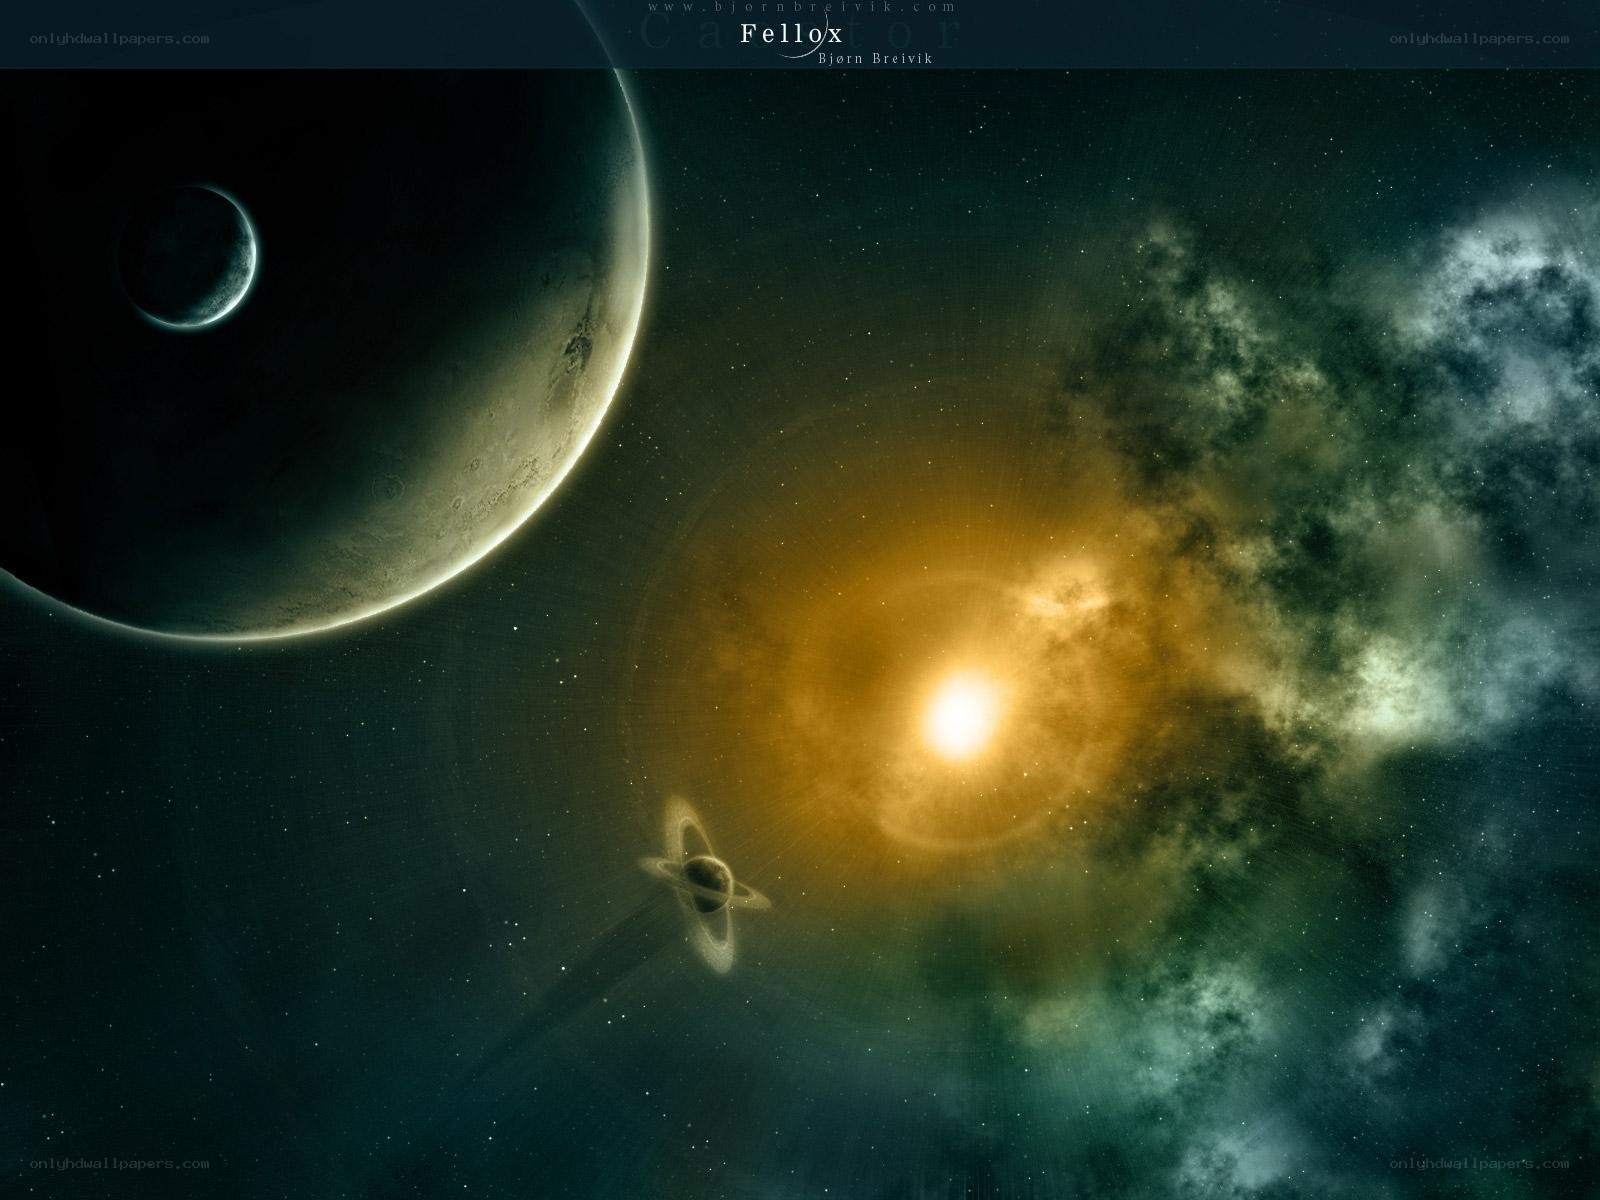Click the faint Castor text behind the title
Viewport: 1600px width, 1200px height.
coord(800,33)
